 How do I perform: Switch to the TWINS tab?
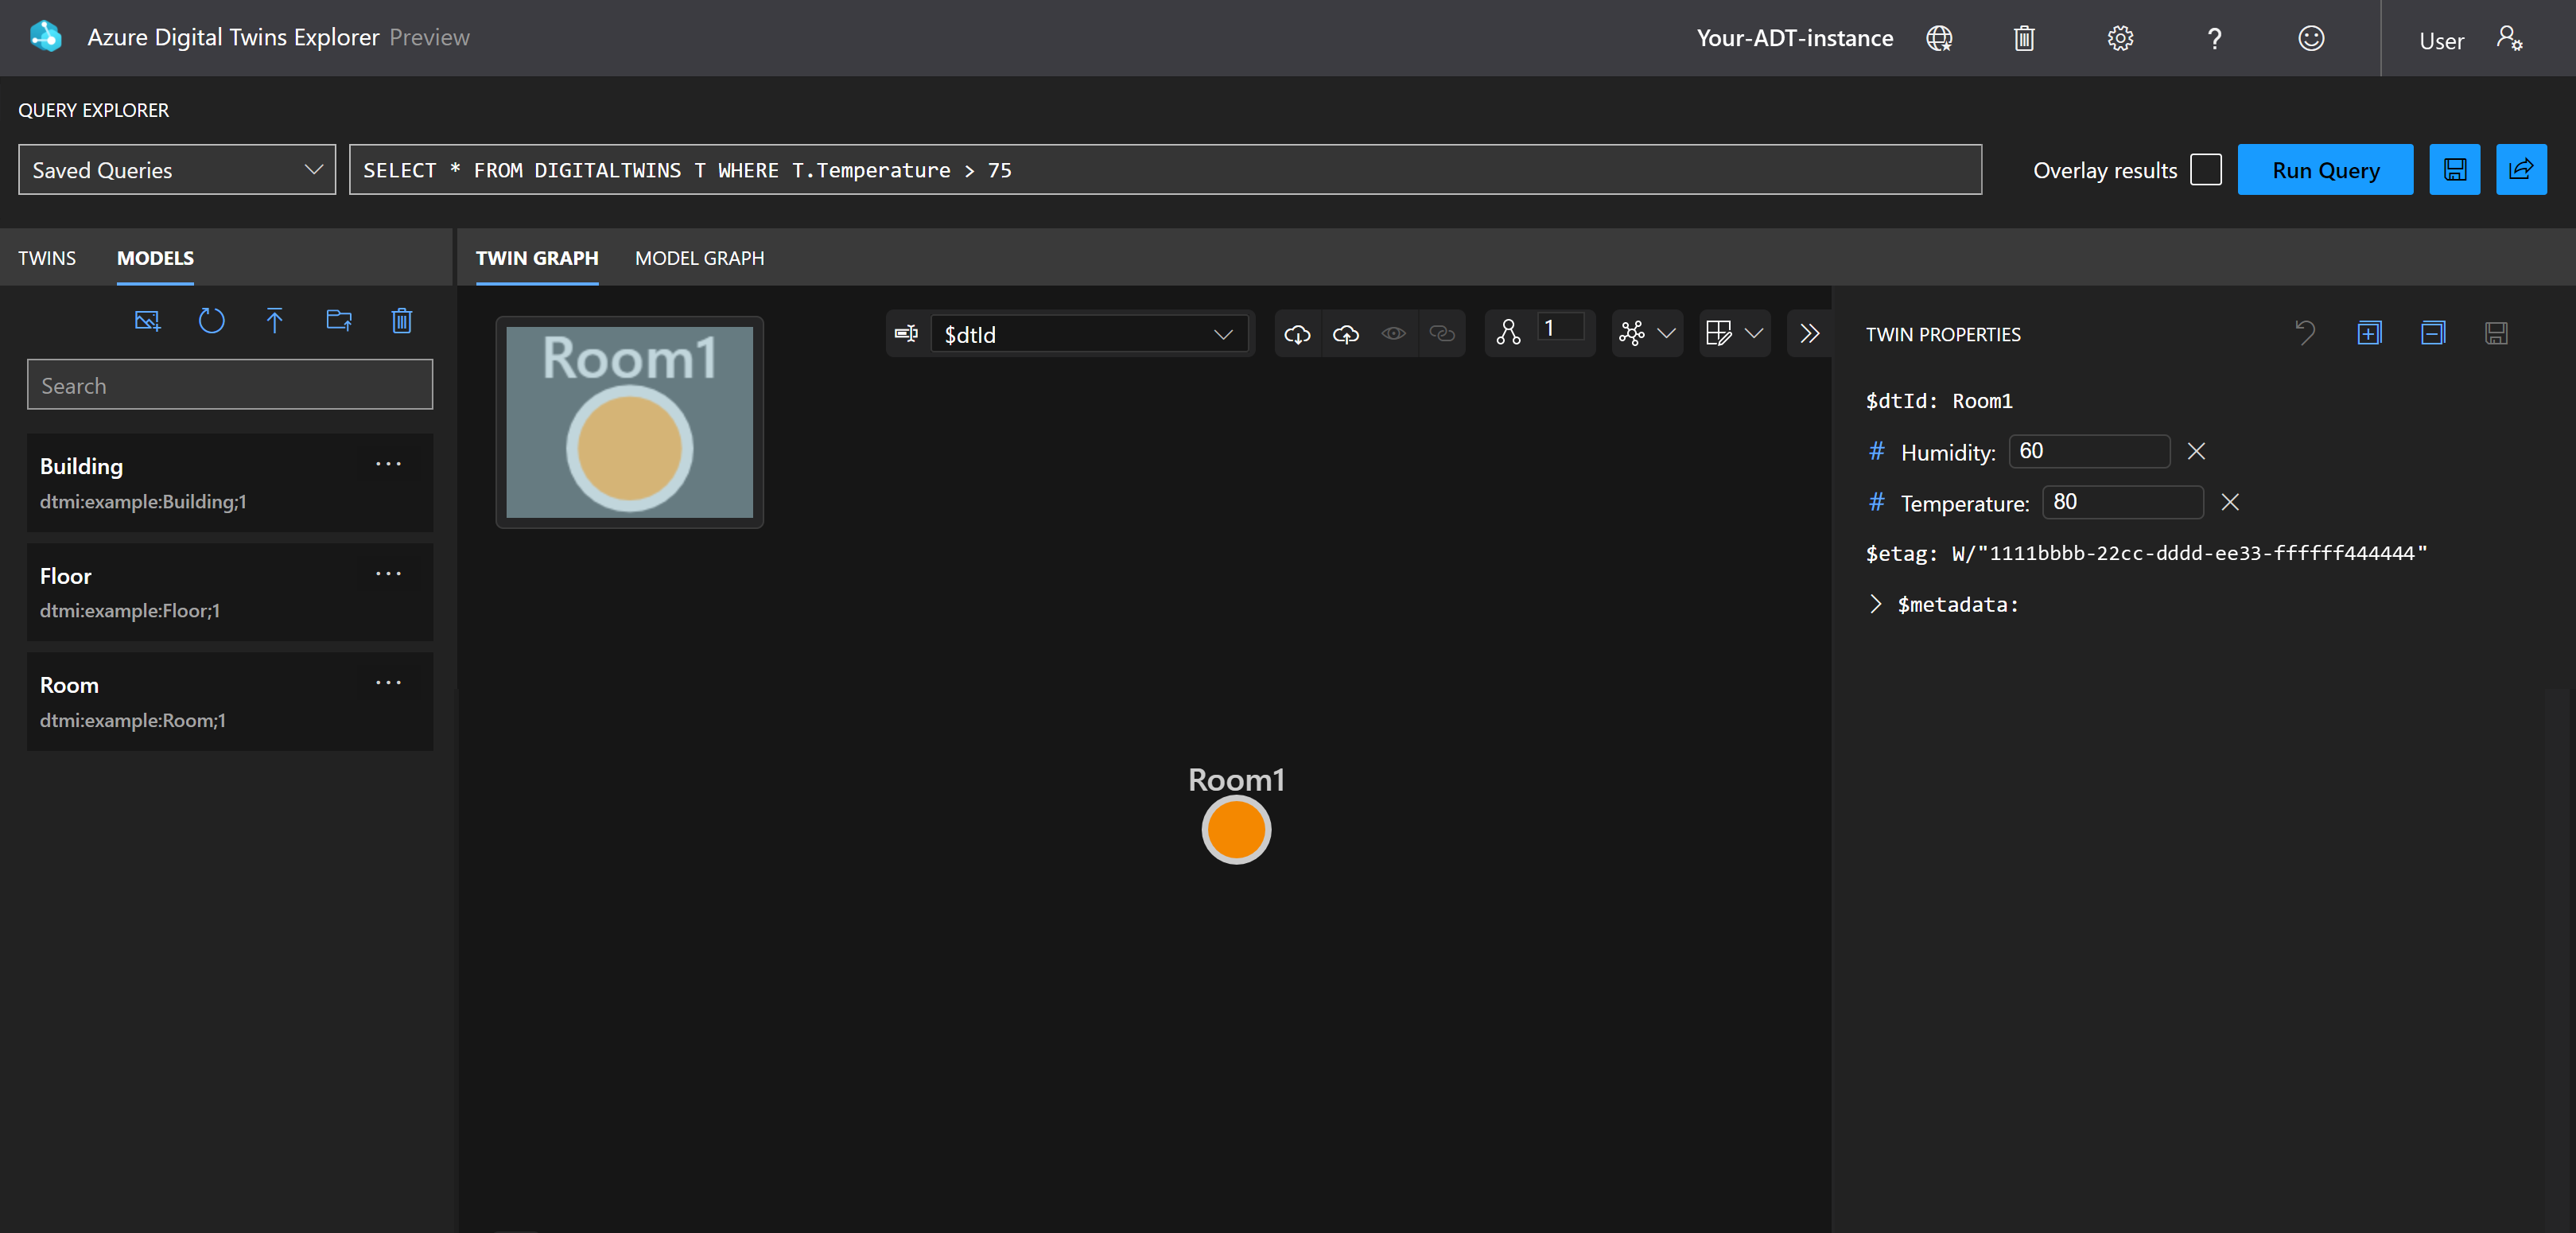[x=46, y=257]
